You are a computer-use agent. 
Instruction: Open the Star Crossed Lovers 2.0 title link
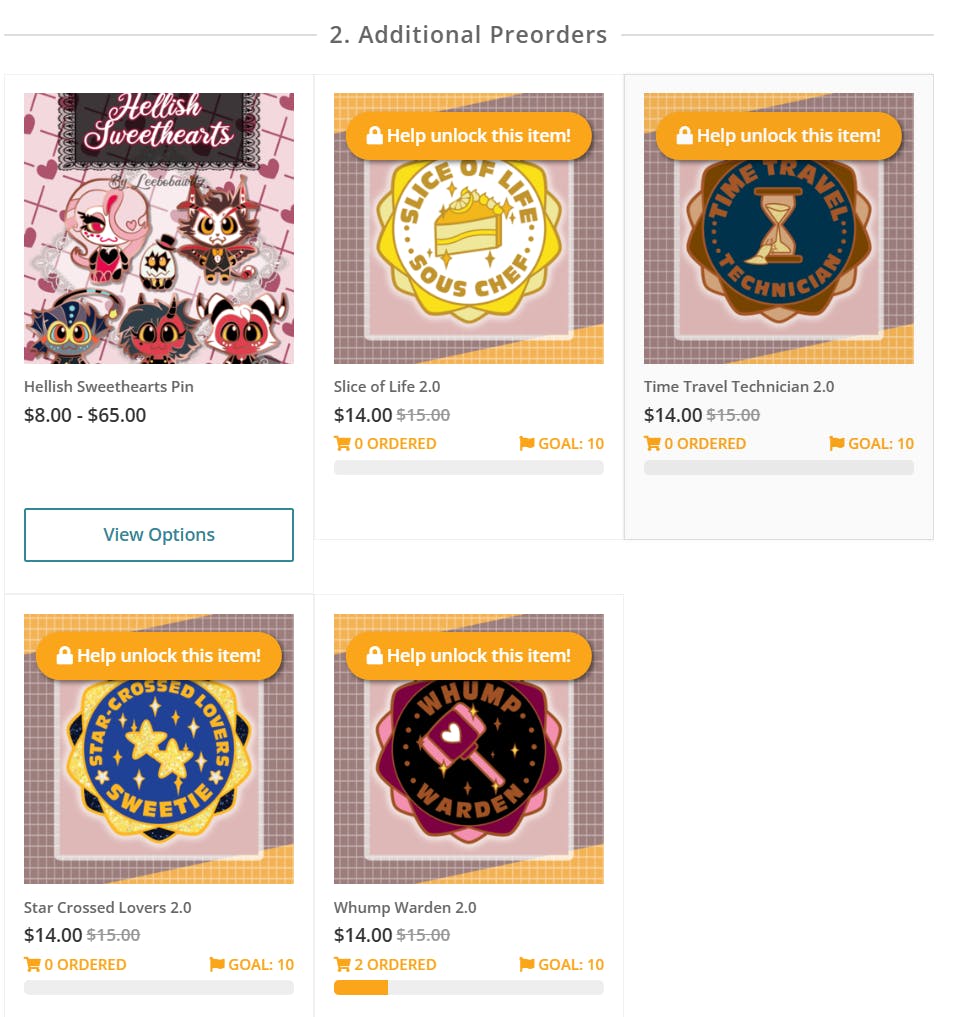(108, 907)
